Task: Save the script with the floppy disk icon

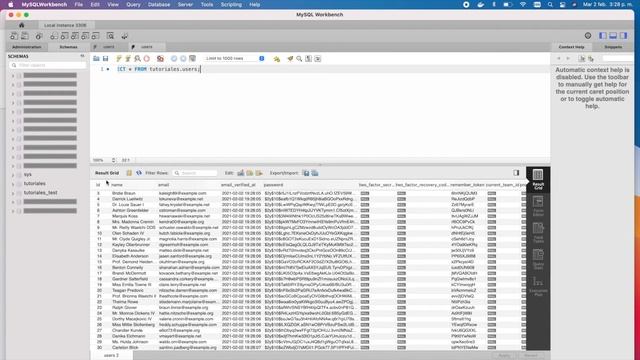Action: point(105,59)
